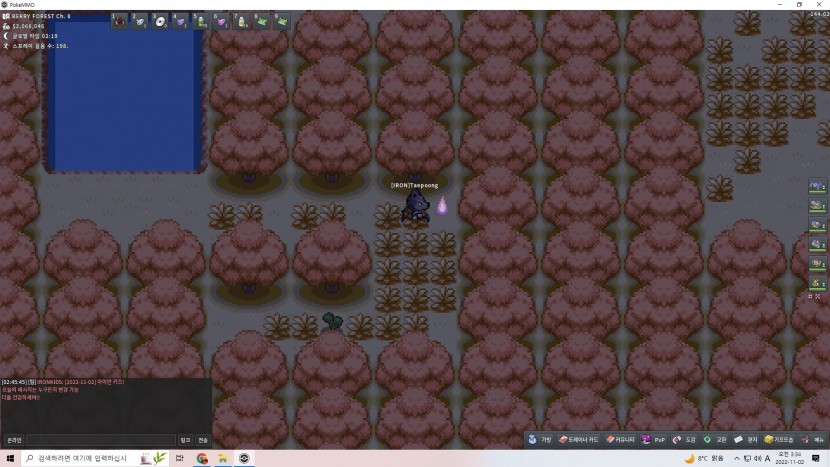Pick up the purple flame item beside player
Image resolution: width=830 pixels, height=467 pixels.
pos(442,205)
